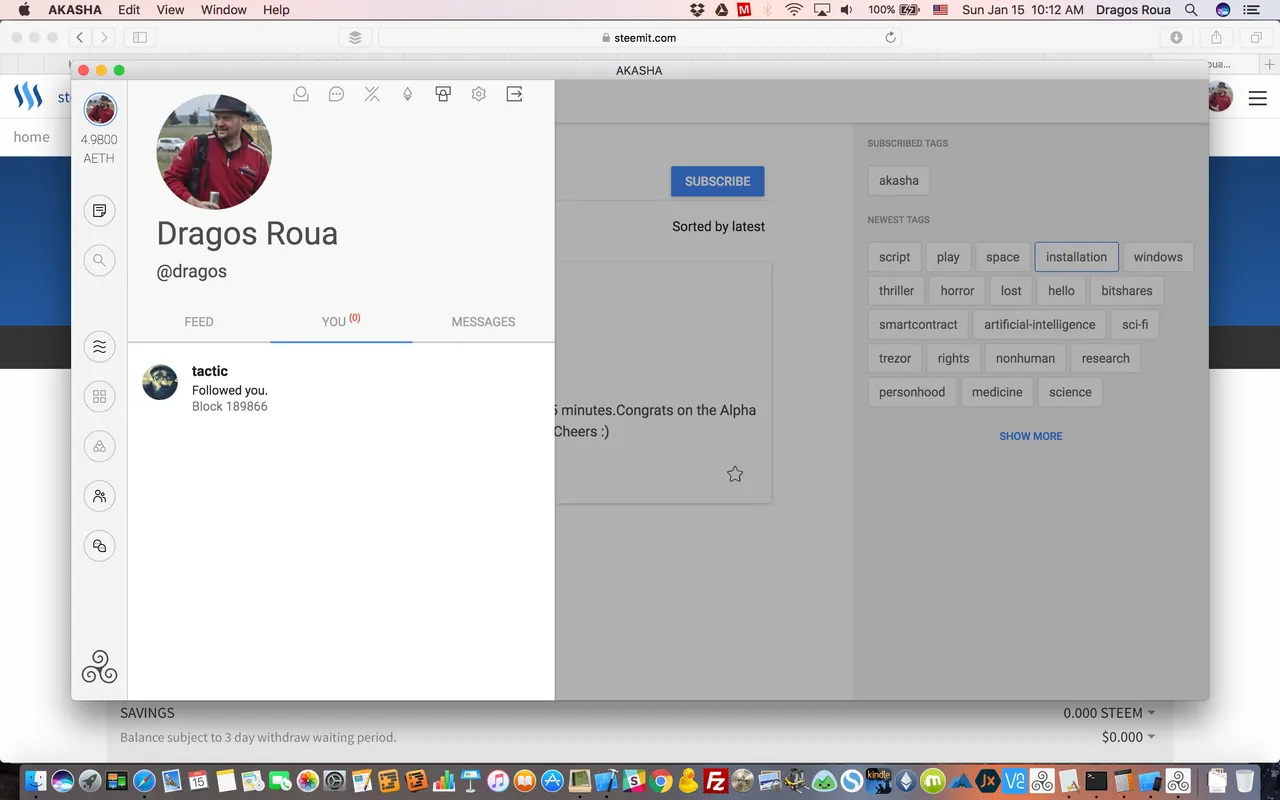The width and height of the screenshot is (1280, 800).
Task: Open the Help menu in menu bar
Action: coord(276,9)
